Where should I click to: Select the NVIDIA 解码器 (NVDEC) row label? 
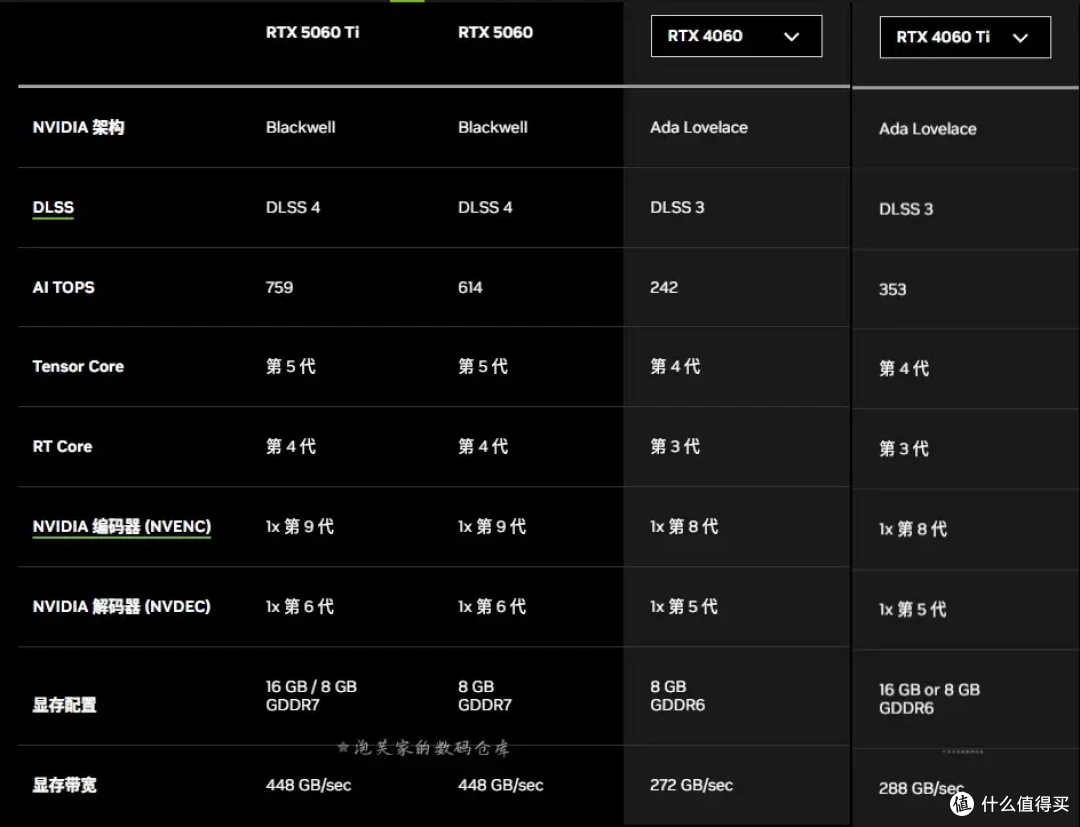point(121,606)
